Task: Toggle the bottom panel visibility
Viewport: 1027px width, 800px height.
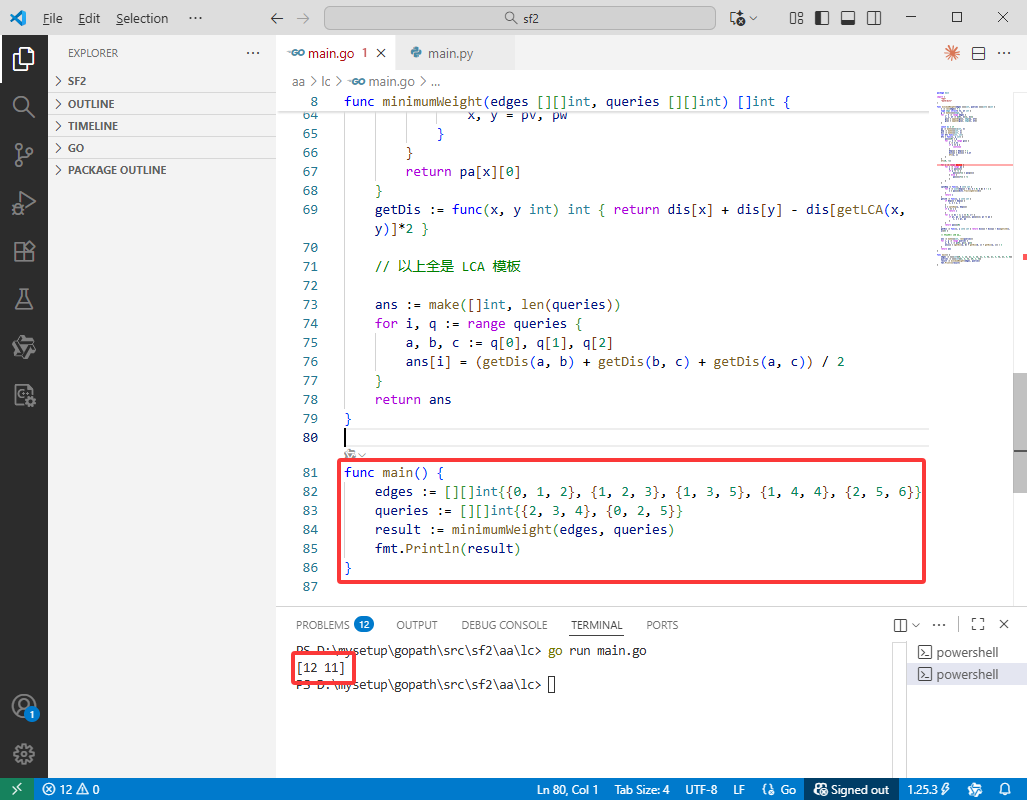Action: [x=848, y=18]
